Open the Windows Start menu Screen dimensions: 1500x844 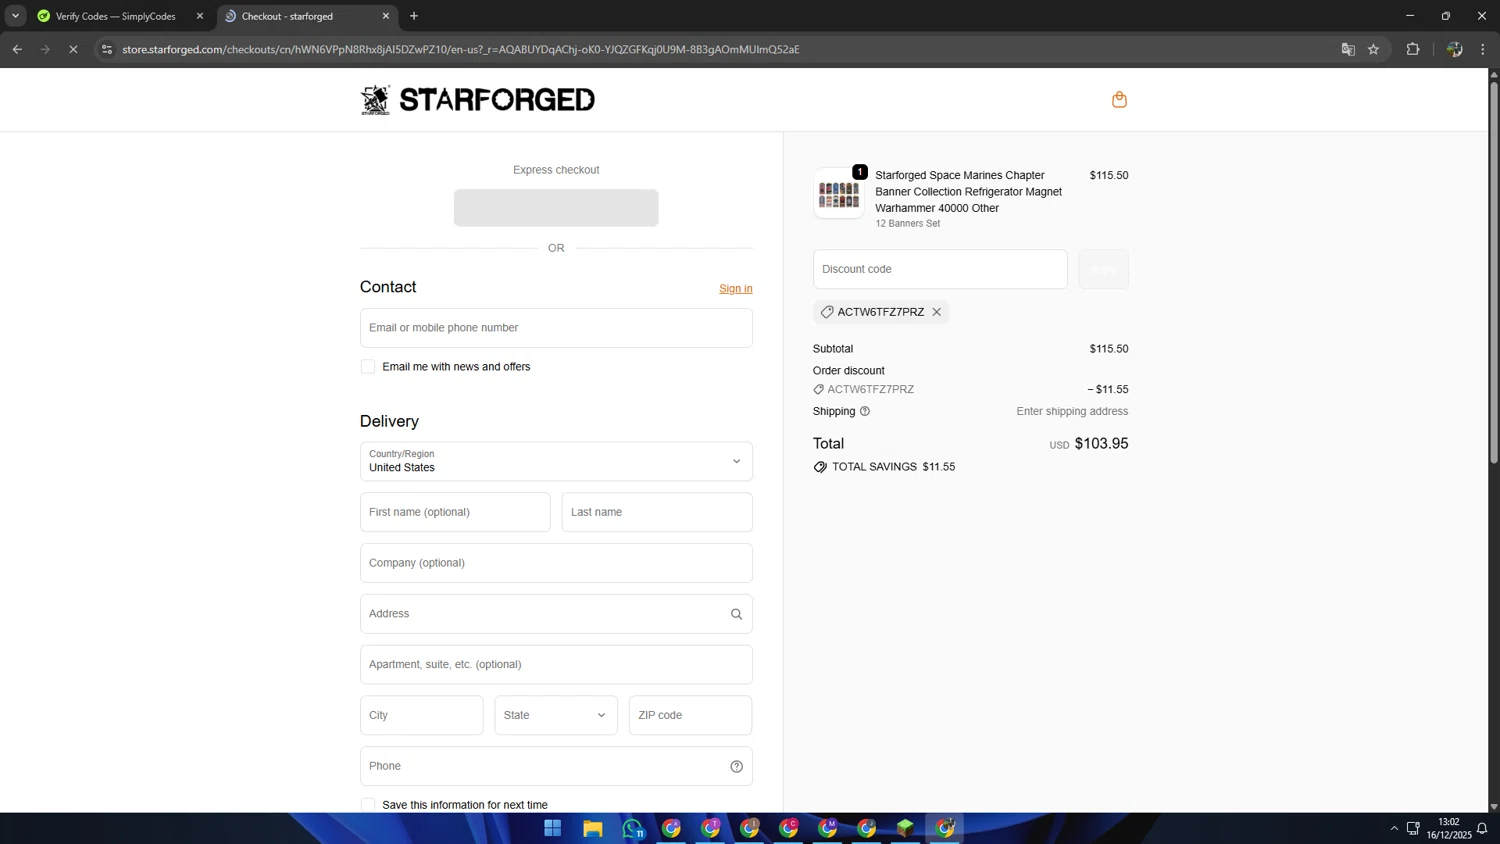coord(553,828)
